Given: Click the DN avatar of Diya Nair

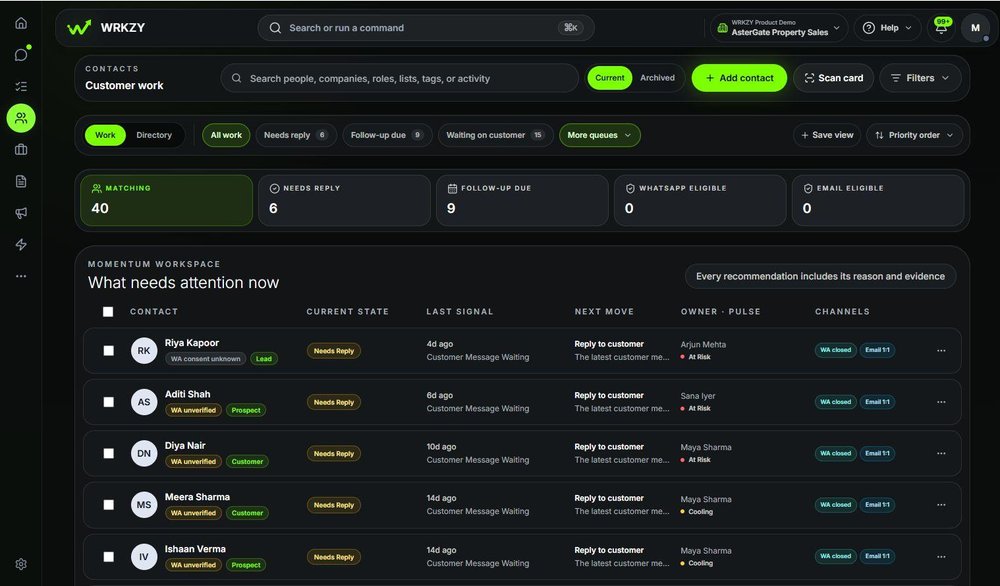Looking at the screenshot, I should (144, 453).
